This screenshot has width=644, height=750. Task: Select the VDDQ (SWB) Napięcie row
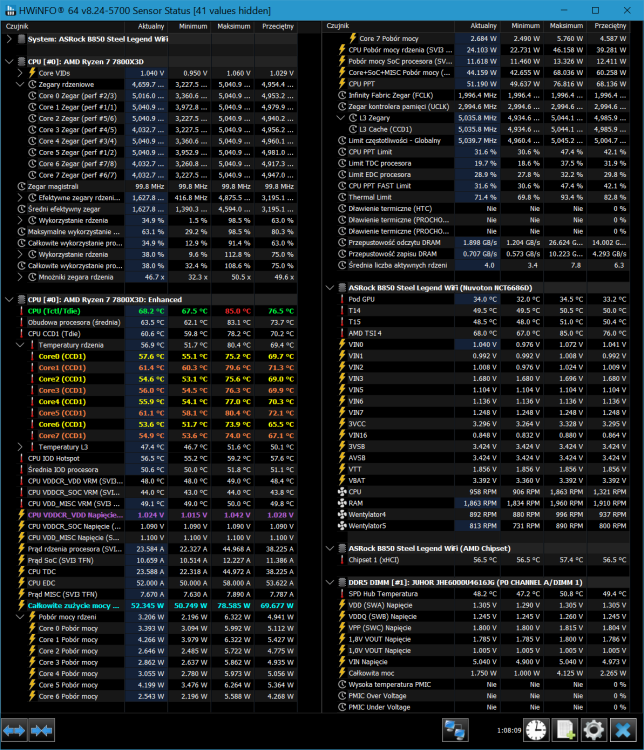pyautogui.click(x=477, y=617)
